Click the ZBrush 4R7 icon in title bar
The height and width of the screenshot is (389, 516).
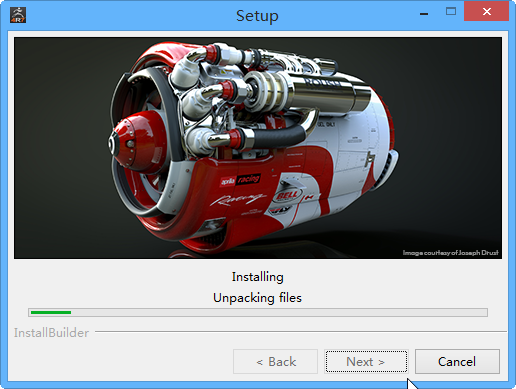coord(18,14)
